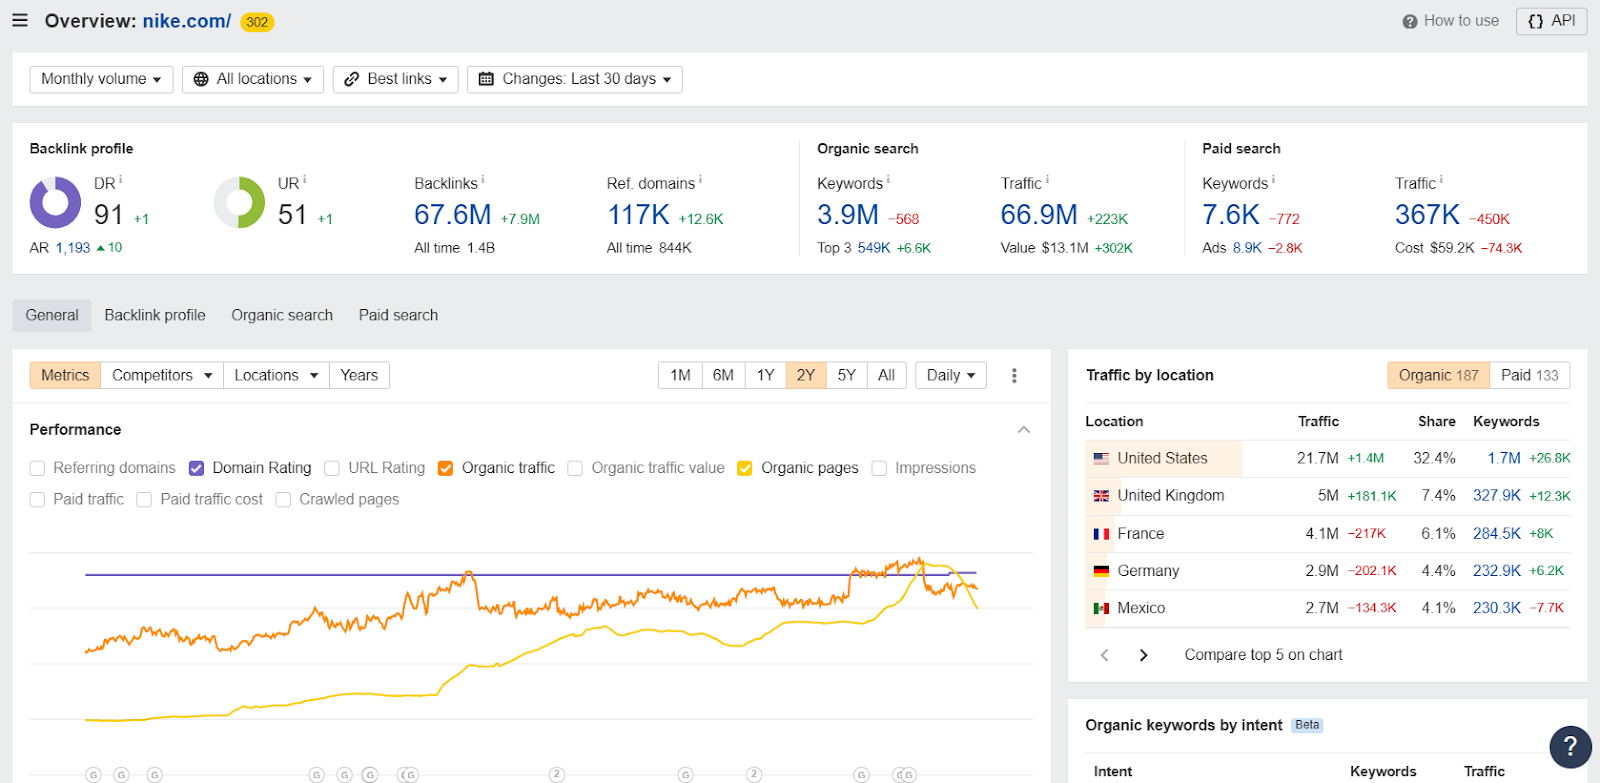The image size is (1600, 783).
Task: Click the 117K referring domains value
Action: click(639, 215)
